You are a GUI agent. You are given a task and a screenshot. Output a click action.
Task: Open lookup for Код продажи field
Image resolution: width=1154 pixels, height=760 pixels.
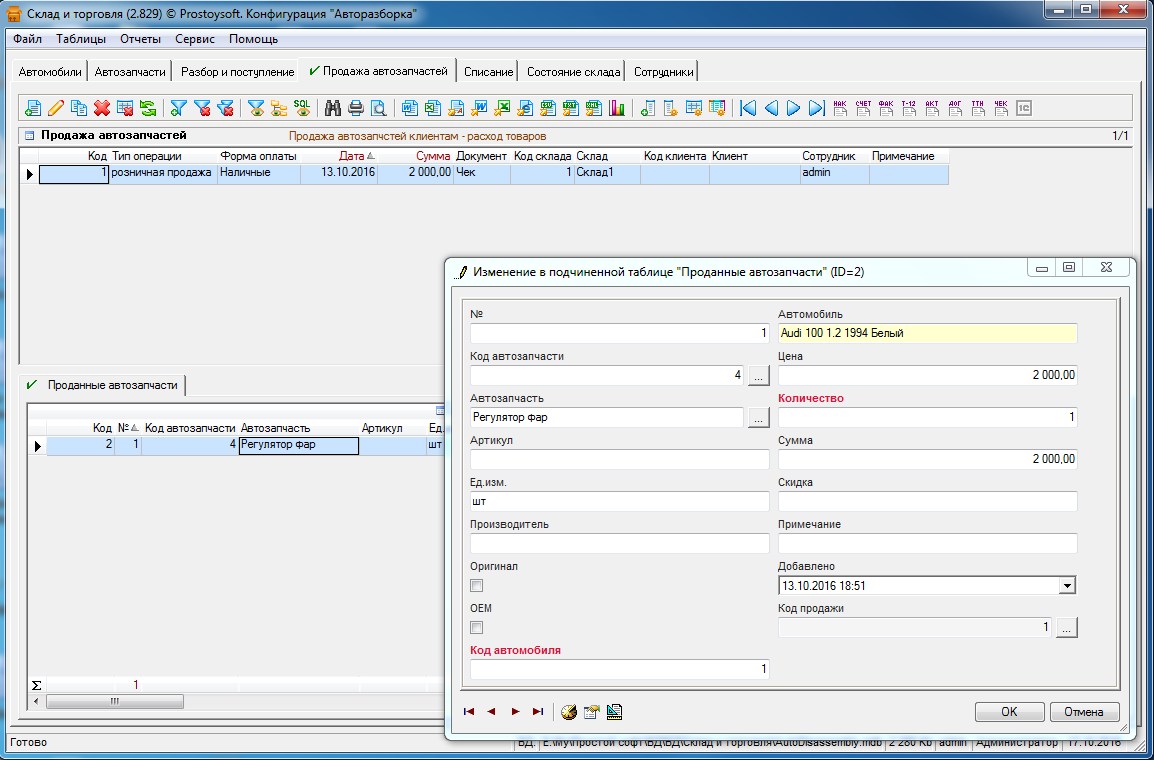pyautogui.click(x=1067, y=628)
